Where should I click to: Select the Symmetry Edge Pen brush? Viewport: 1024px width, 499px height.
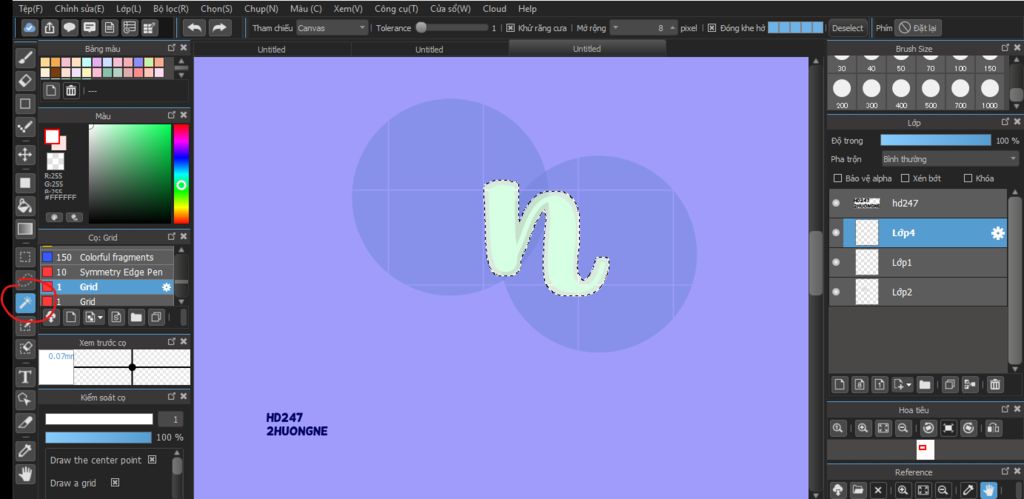click(x=107, y=272)
